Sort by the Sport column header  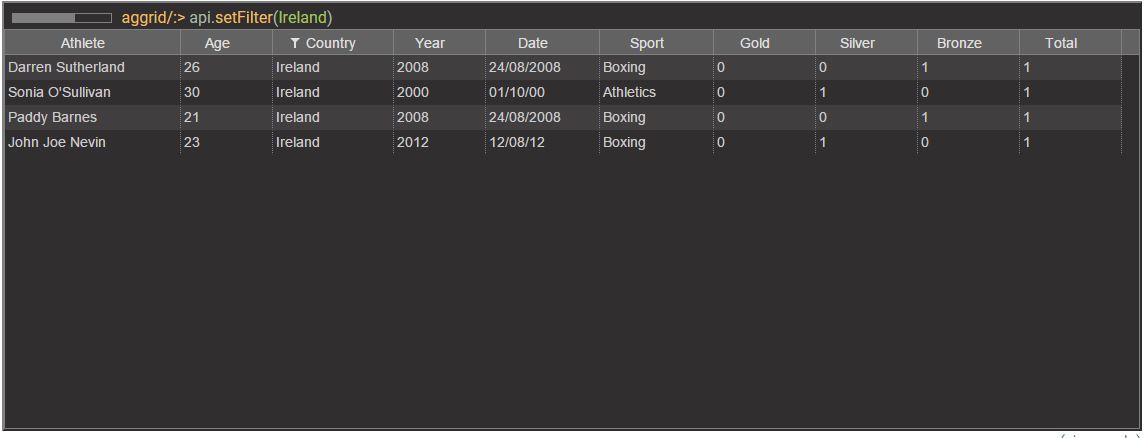pos(647,43)
